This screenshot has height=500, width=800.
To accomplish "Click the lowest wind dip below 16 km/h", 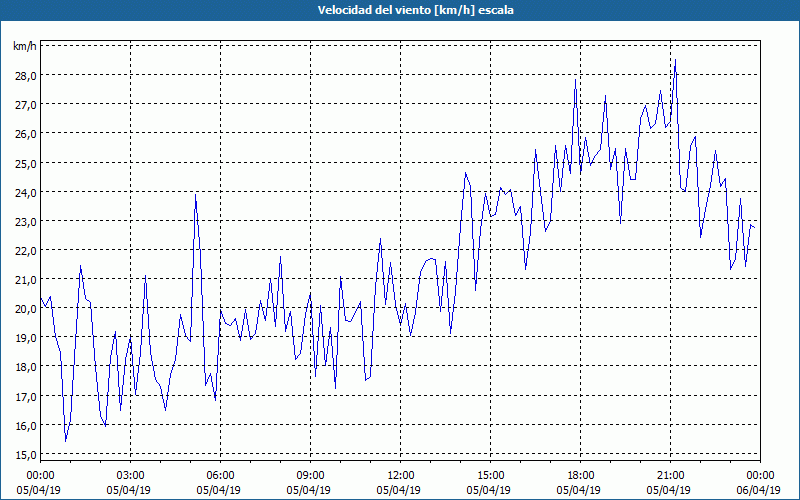I will [66, 440].
